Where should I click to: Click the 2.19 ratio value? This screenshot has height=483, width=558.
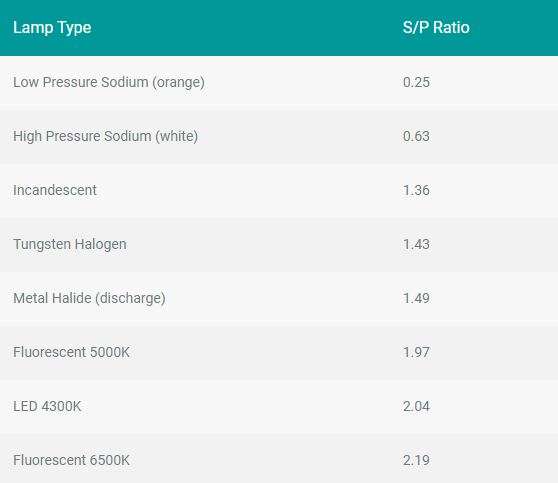pyautogui.click(x=416, y=460)
